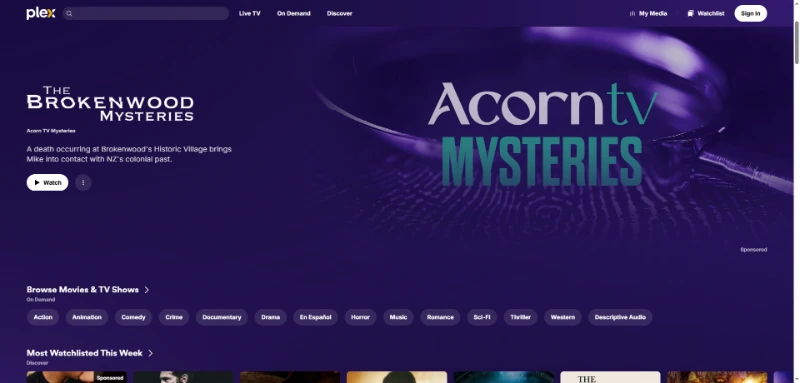
Task: Click Discover label under Most Watchlisted
Action: (x=37, y=363)
